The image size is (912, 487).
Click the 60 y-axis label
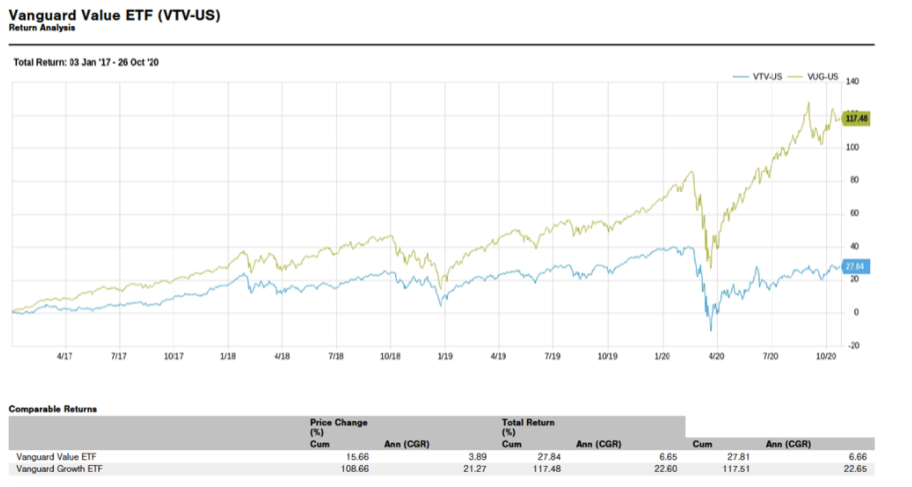coord(854,213)
